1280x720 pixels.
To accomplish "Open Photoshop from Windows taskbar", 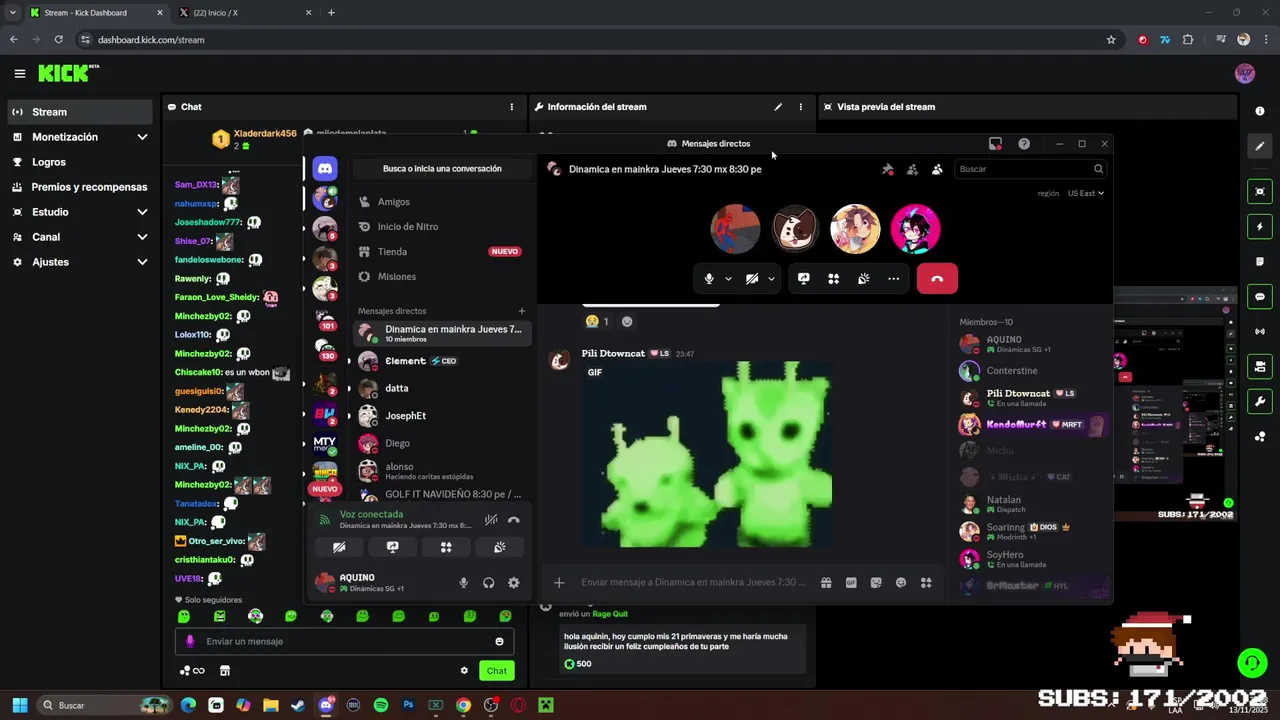I will tap(408, 705).
